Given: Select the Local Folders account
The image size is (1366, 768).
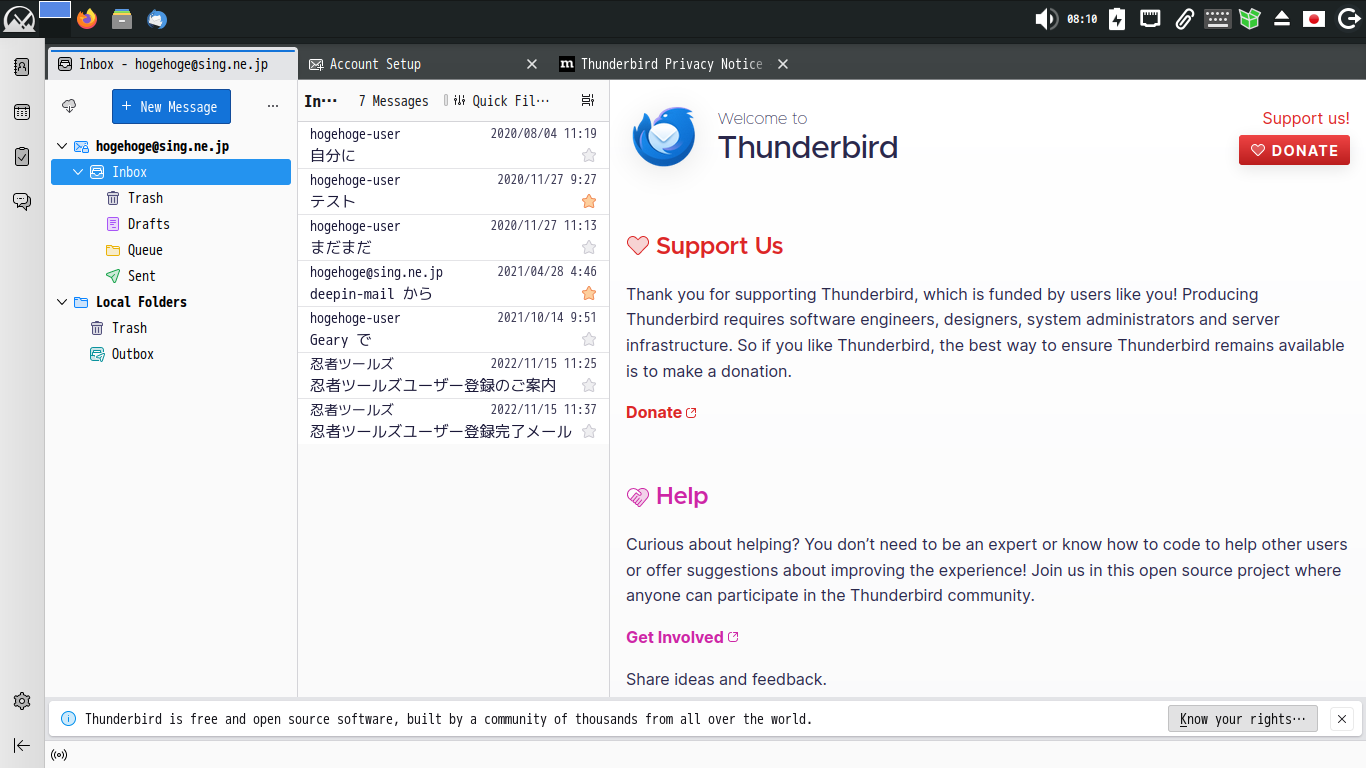Looking at the screenshot, I should coord(171,302).
